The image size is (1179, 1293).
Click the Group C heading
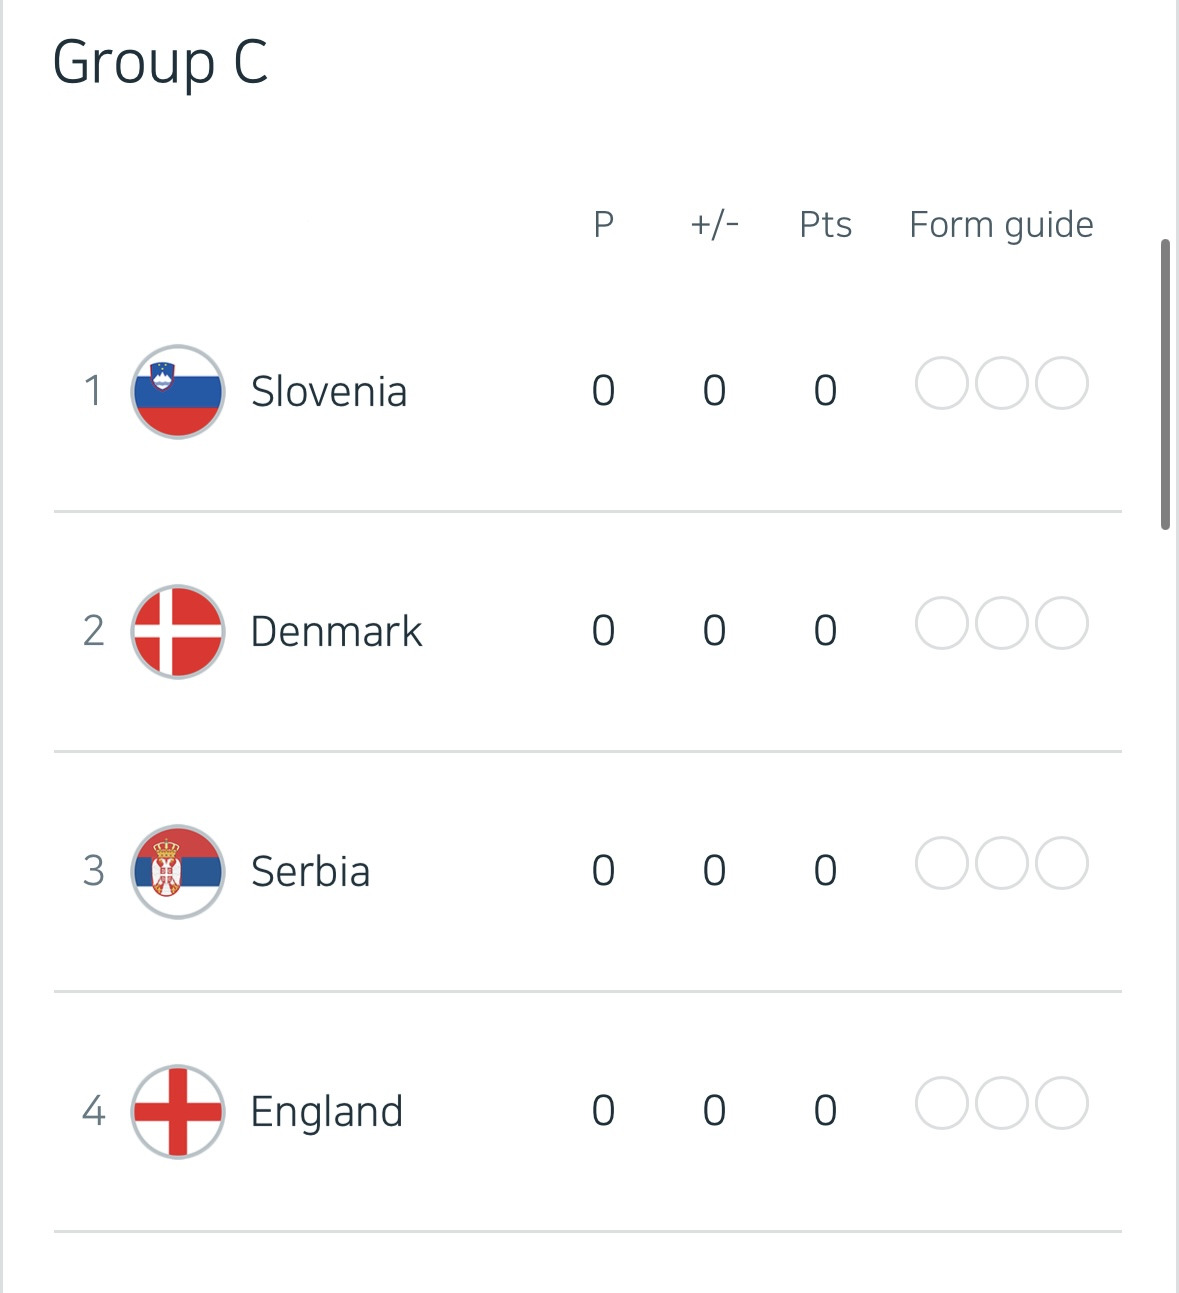tap(160, 62)
